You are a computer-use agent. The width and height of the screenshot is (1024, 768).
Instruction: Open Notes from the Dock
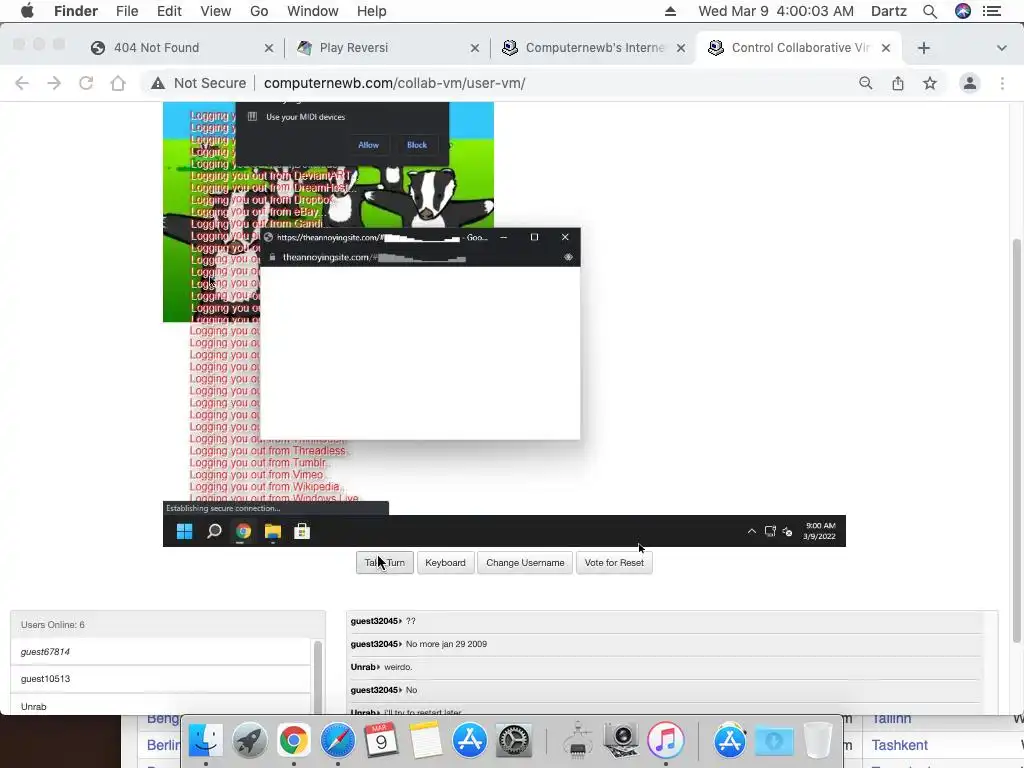coord(425,741)
